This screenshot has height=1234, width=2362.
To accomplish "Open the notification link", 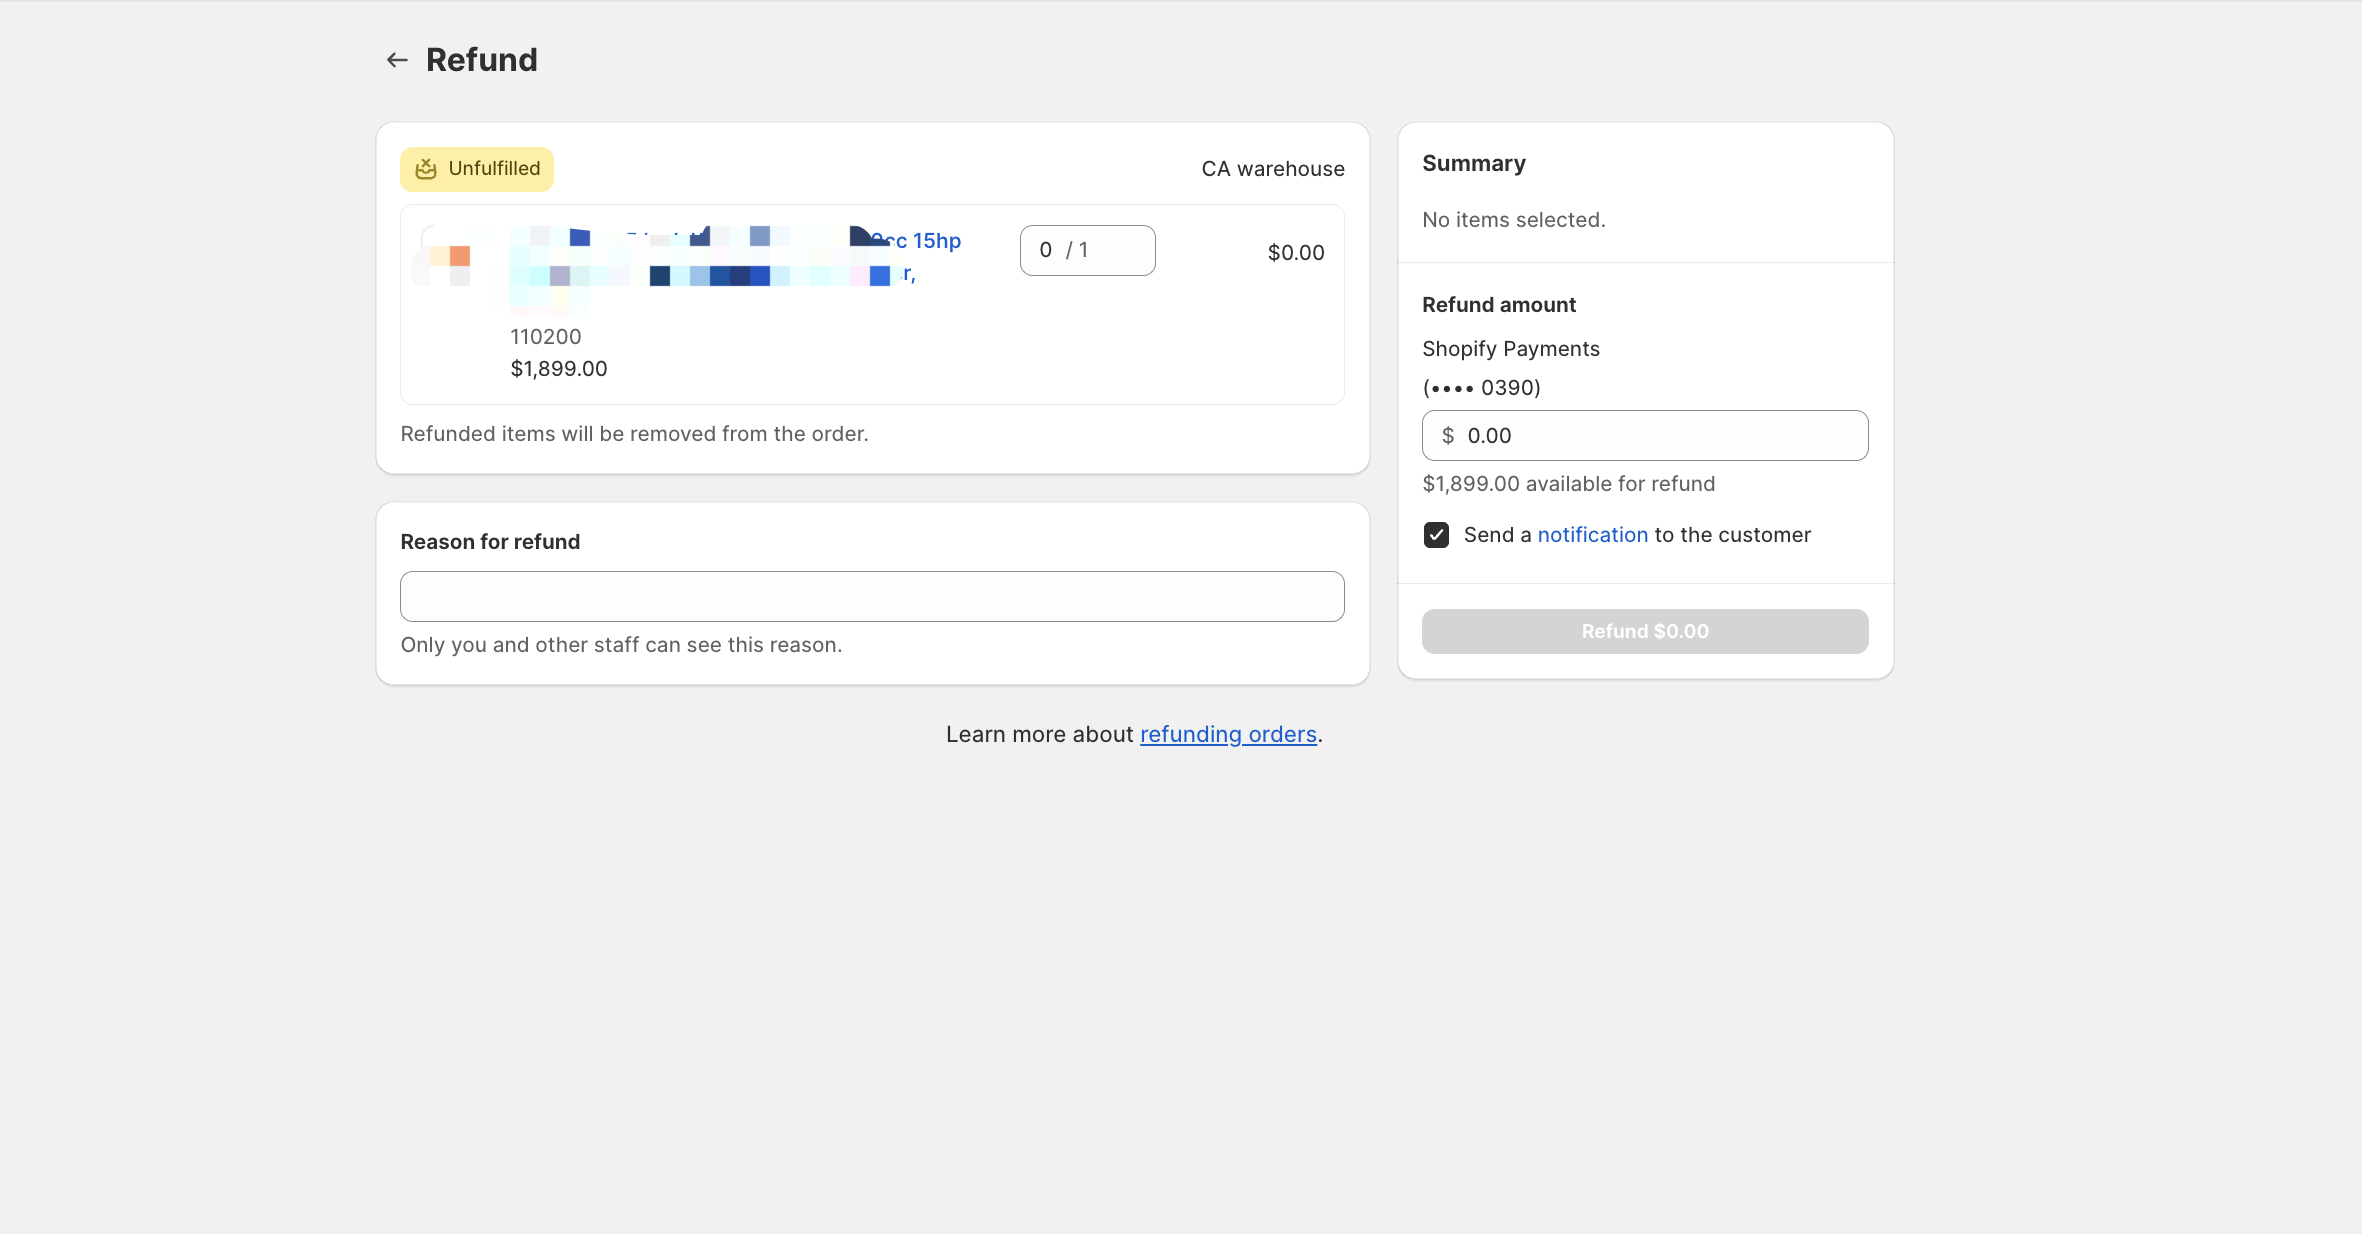I will [x=1592, y=535].
